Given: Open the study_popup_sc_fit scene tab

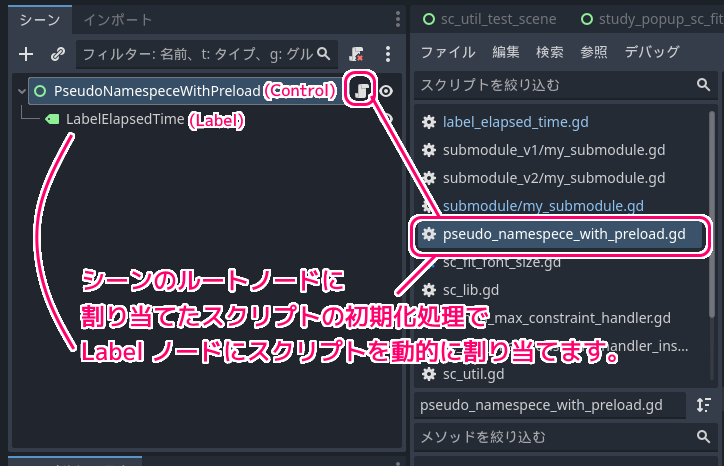Looking at the screenshot, I should point(652,19).
